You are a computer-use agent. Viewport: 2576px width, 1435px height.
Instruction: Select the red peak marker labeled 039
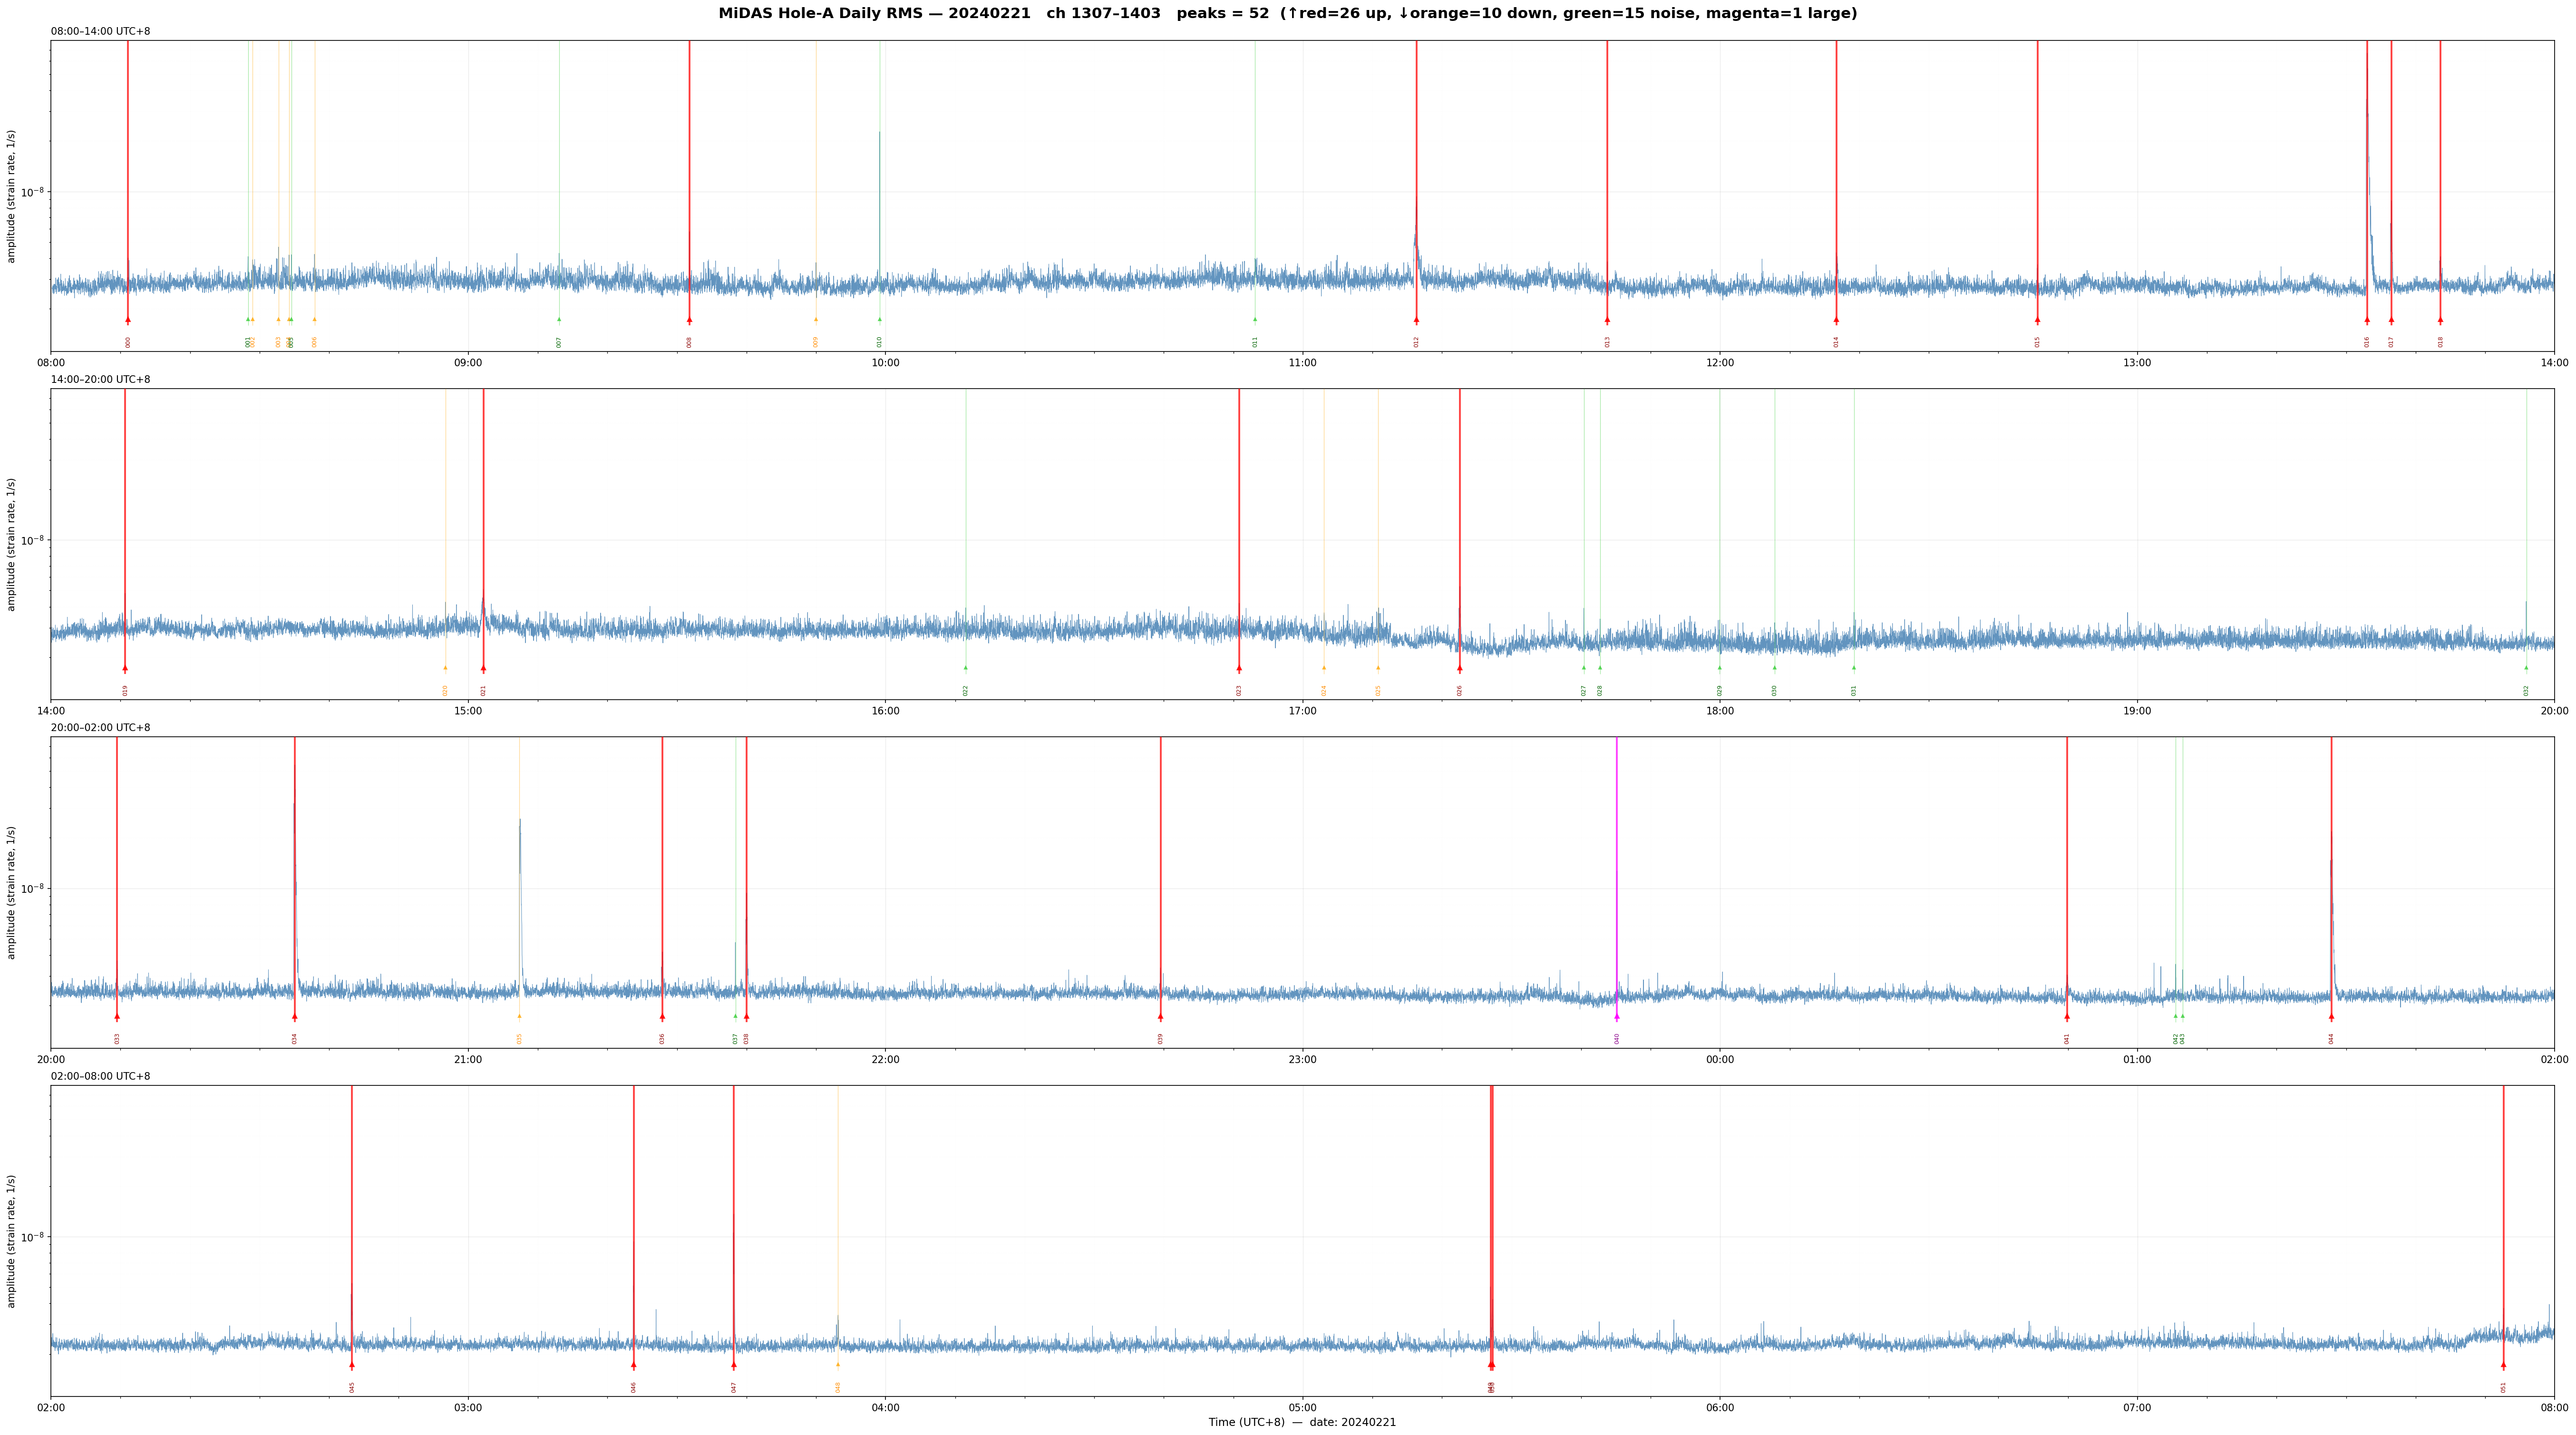tap(1160, 1017)
